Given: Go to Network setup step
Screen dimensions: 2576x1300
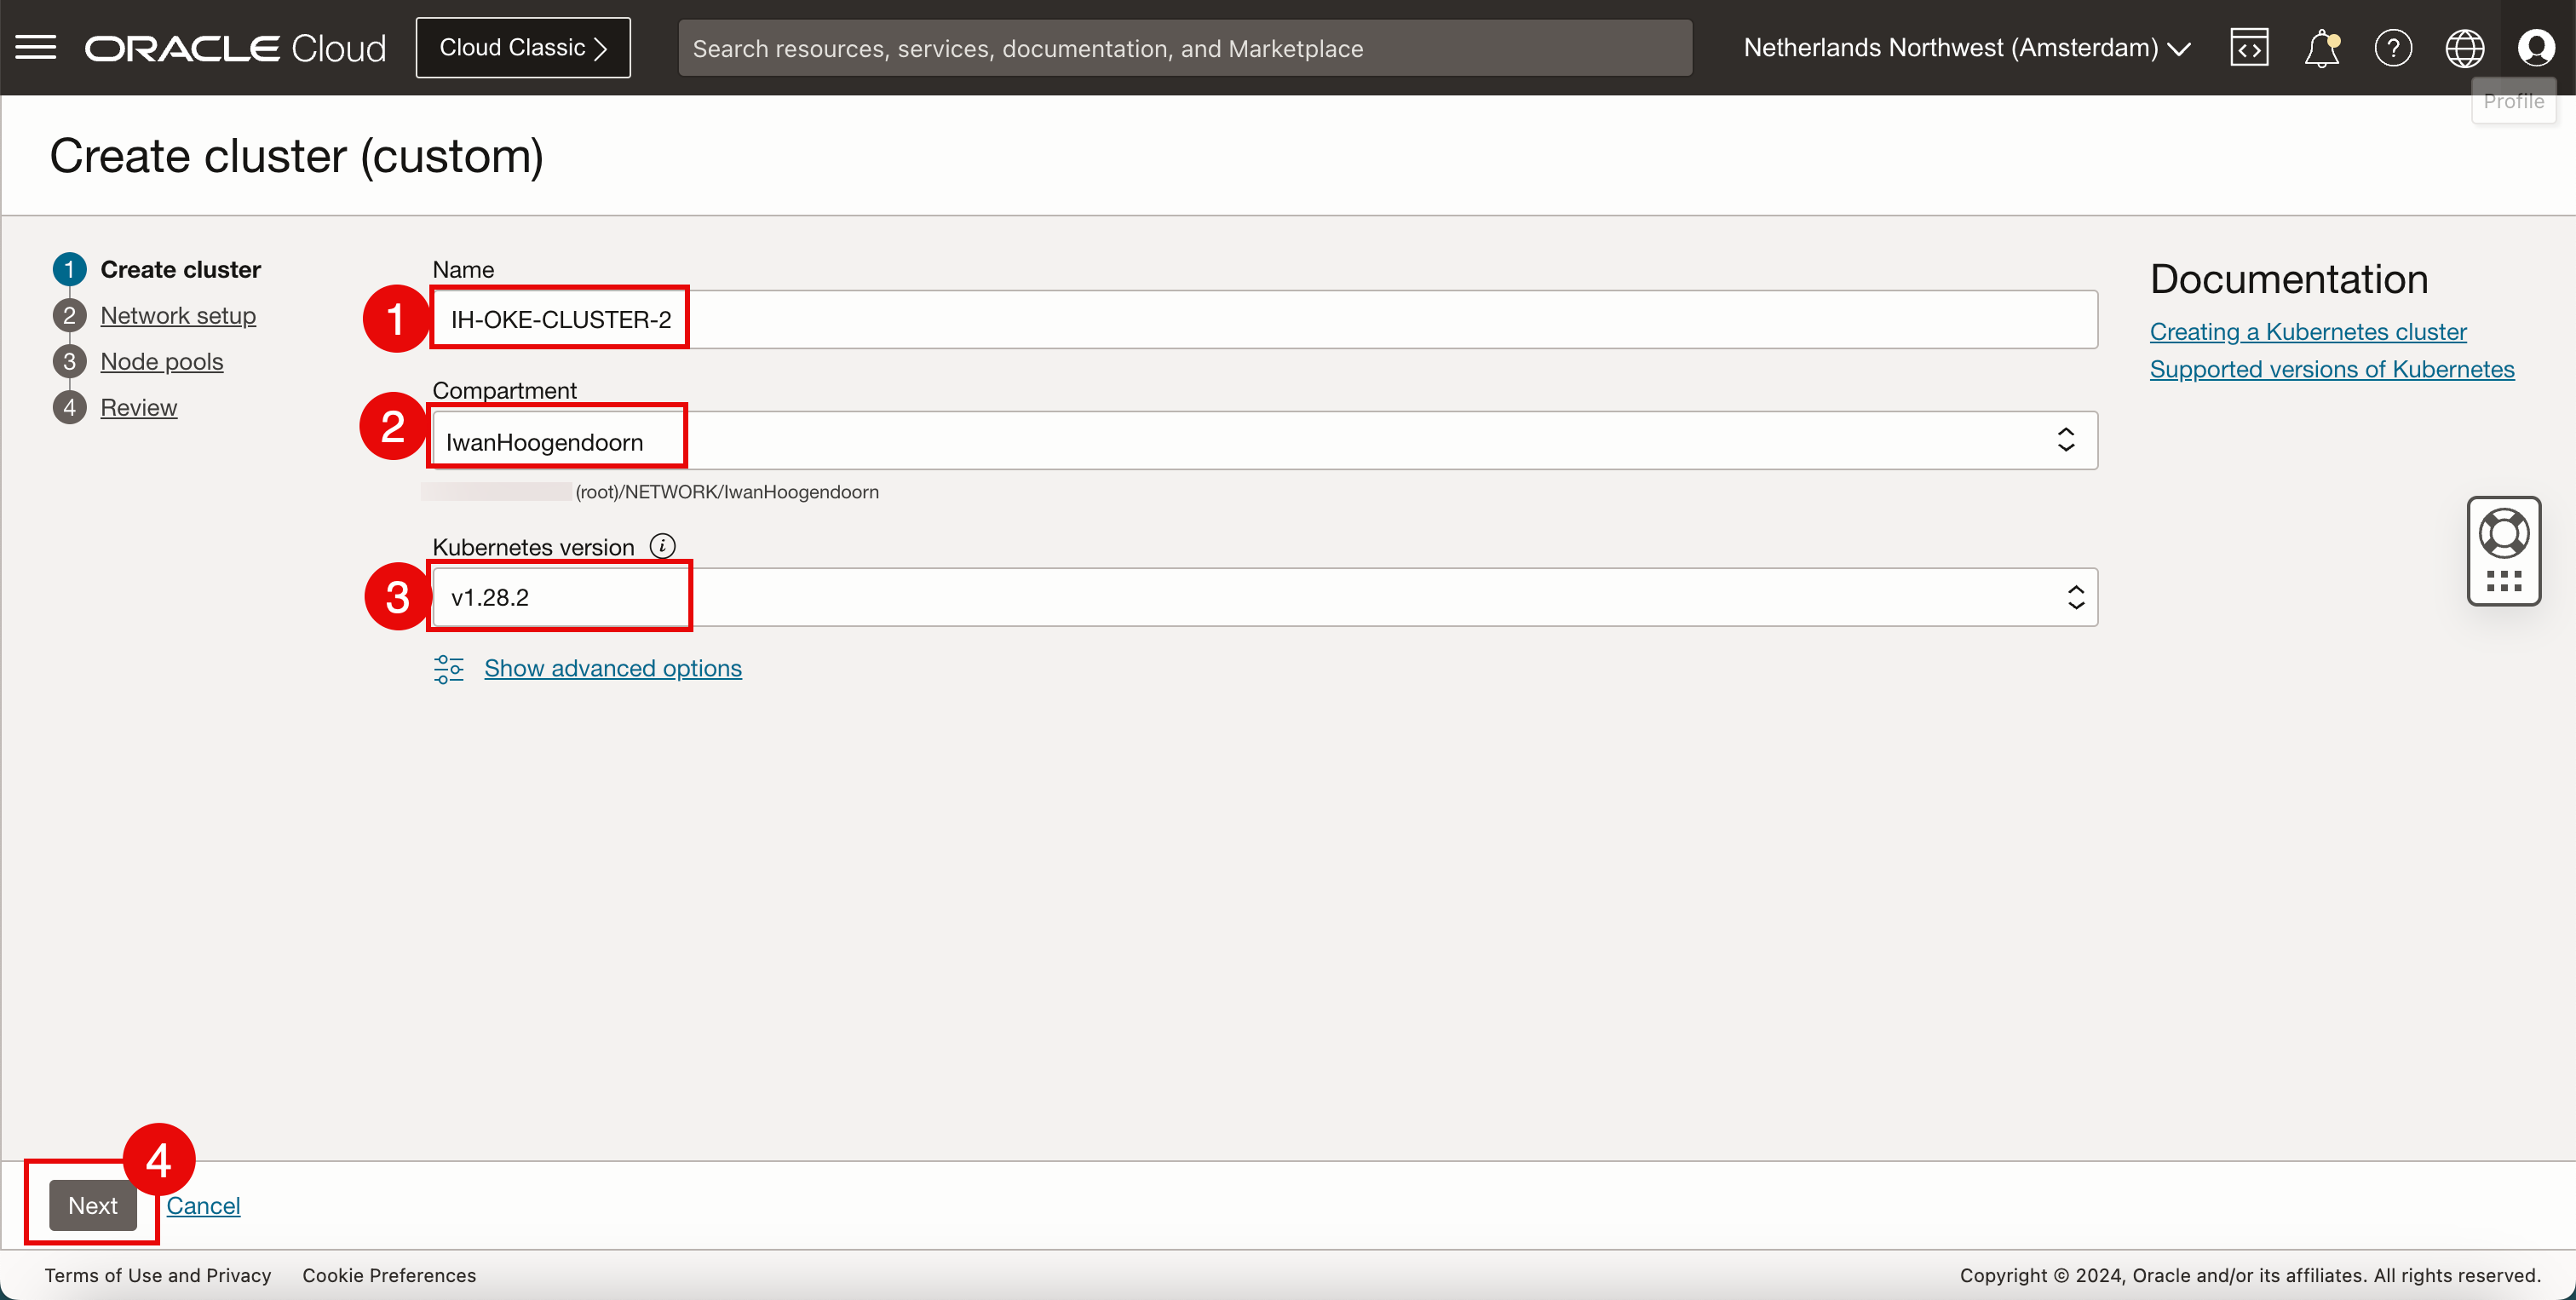Looking at the screenshot, I should pos(178,315).
